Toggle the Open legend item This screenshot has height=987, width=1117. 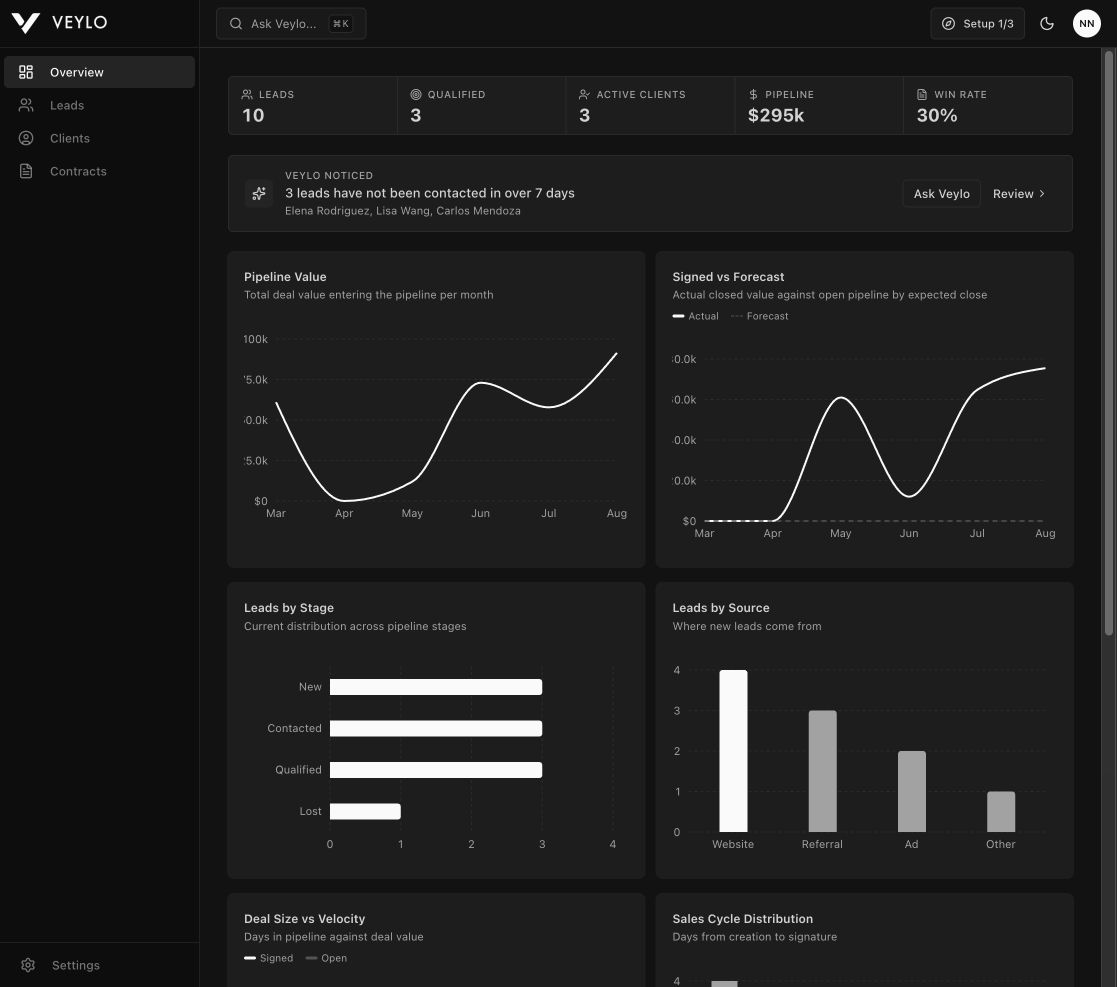(326, 958)
